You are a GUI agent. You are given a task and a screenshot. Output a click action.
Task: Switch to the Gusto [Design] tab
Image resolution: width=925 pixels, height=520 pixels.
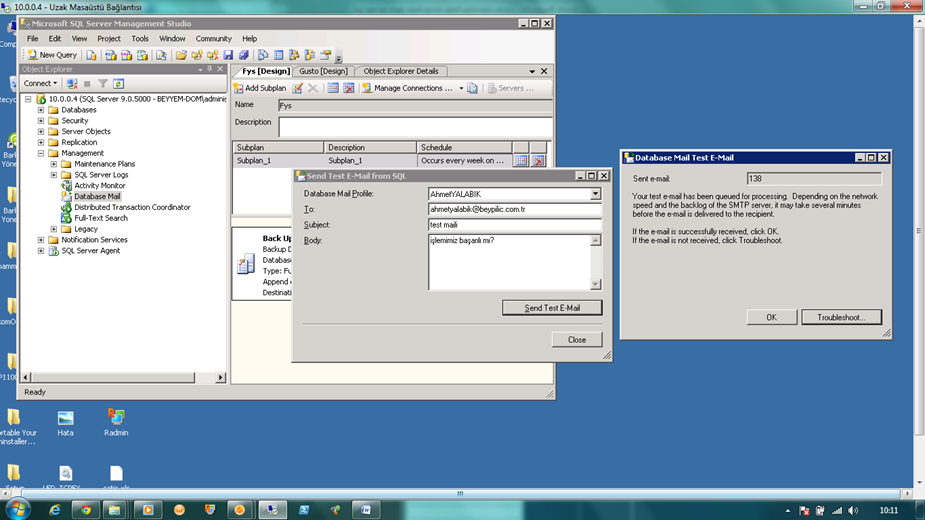(x=323, y=71)
